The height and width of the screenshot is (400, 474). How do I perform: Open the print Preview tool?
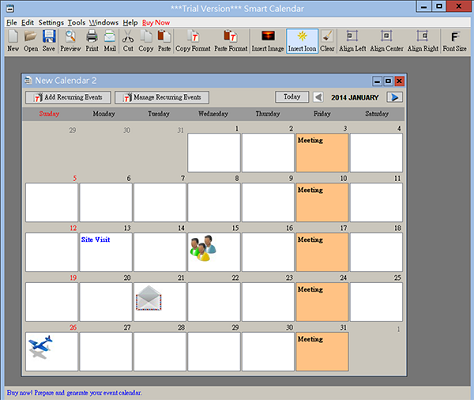point(70,41)
